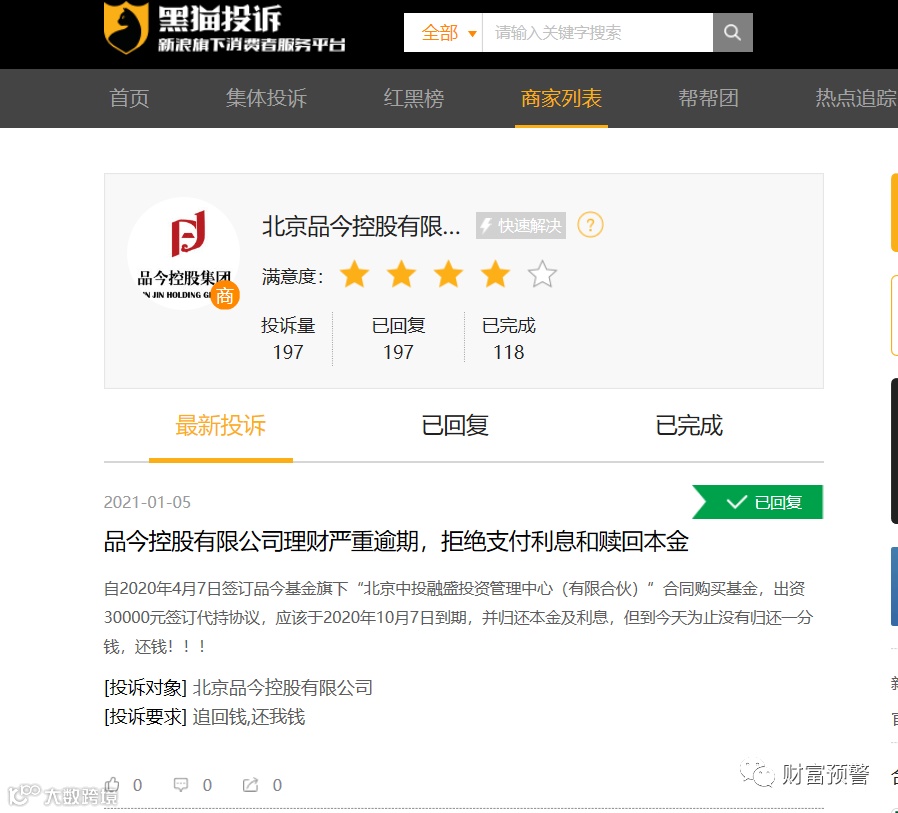This screenshot has width=898, height=813.
Task: Click complaint description starting 自2020年4月7日
Action: pyautogui.click(x=458, y=618)
